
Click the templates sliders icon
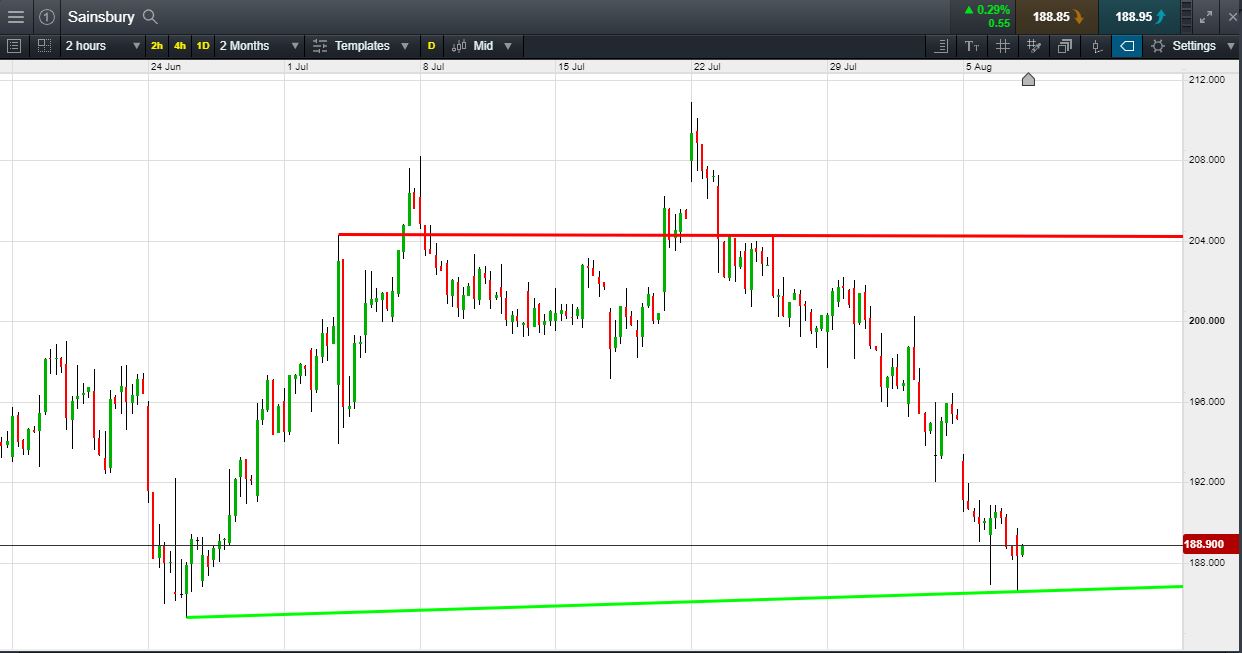click(320, 46)
